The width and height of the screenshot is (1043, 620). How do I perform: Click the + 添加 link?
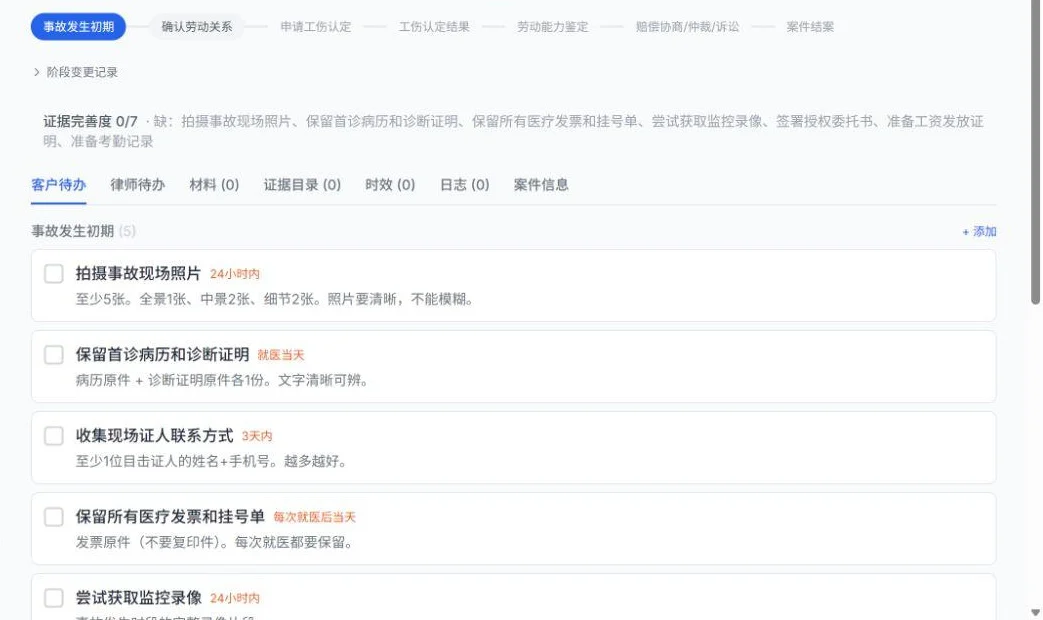979,232
